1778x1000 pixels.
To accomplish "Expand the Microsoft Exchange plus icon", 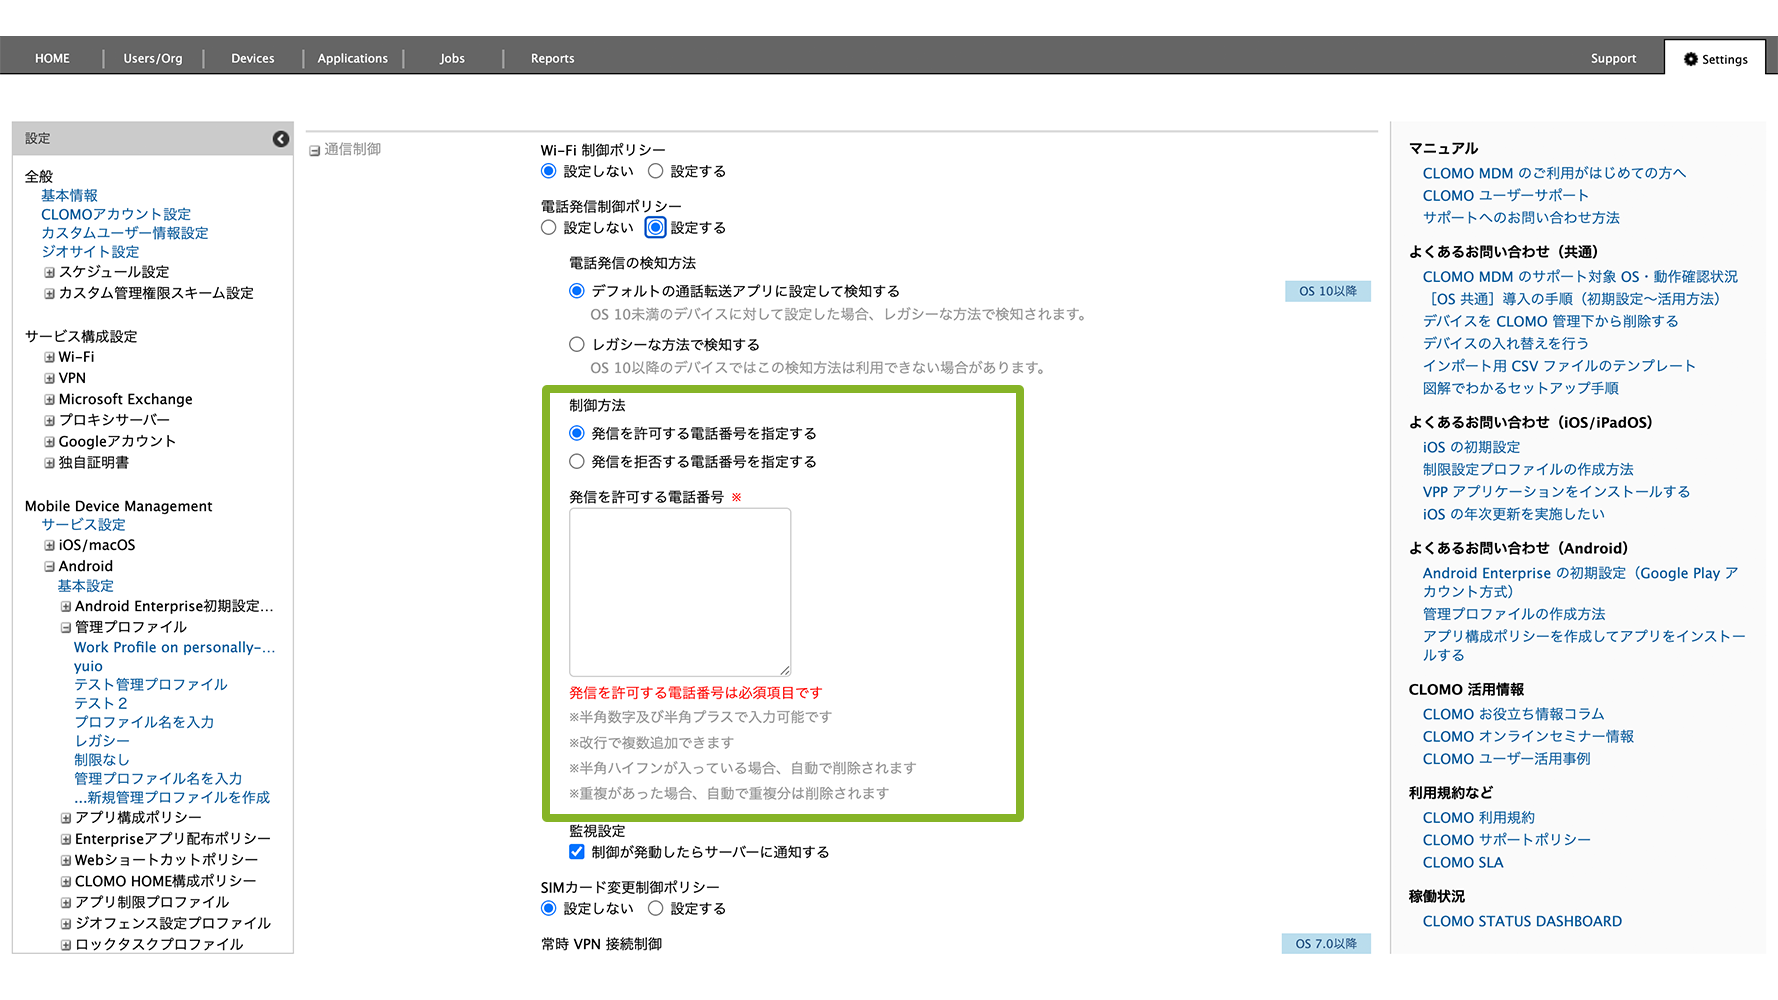I will point(49,399).
